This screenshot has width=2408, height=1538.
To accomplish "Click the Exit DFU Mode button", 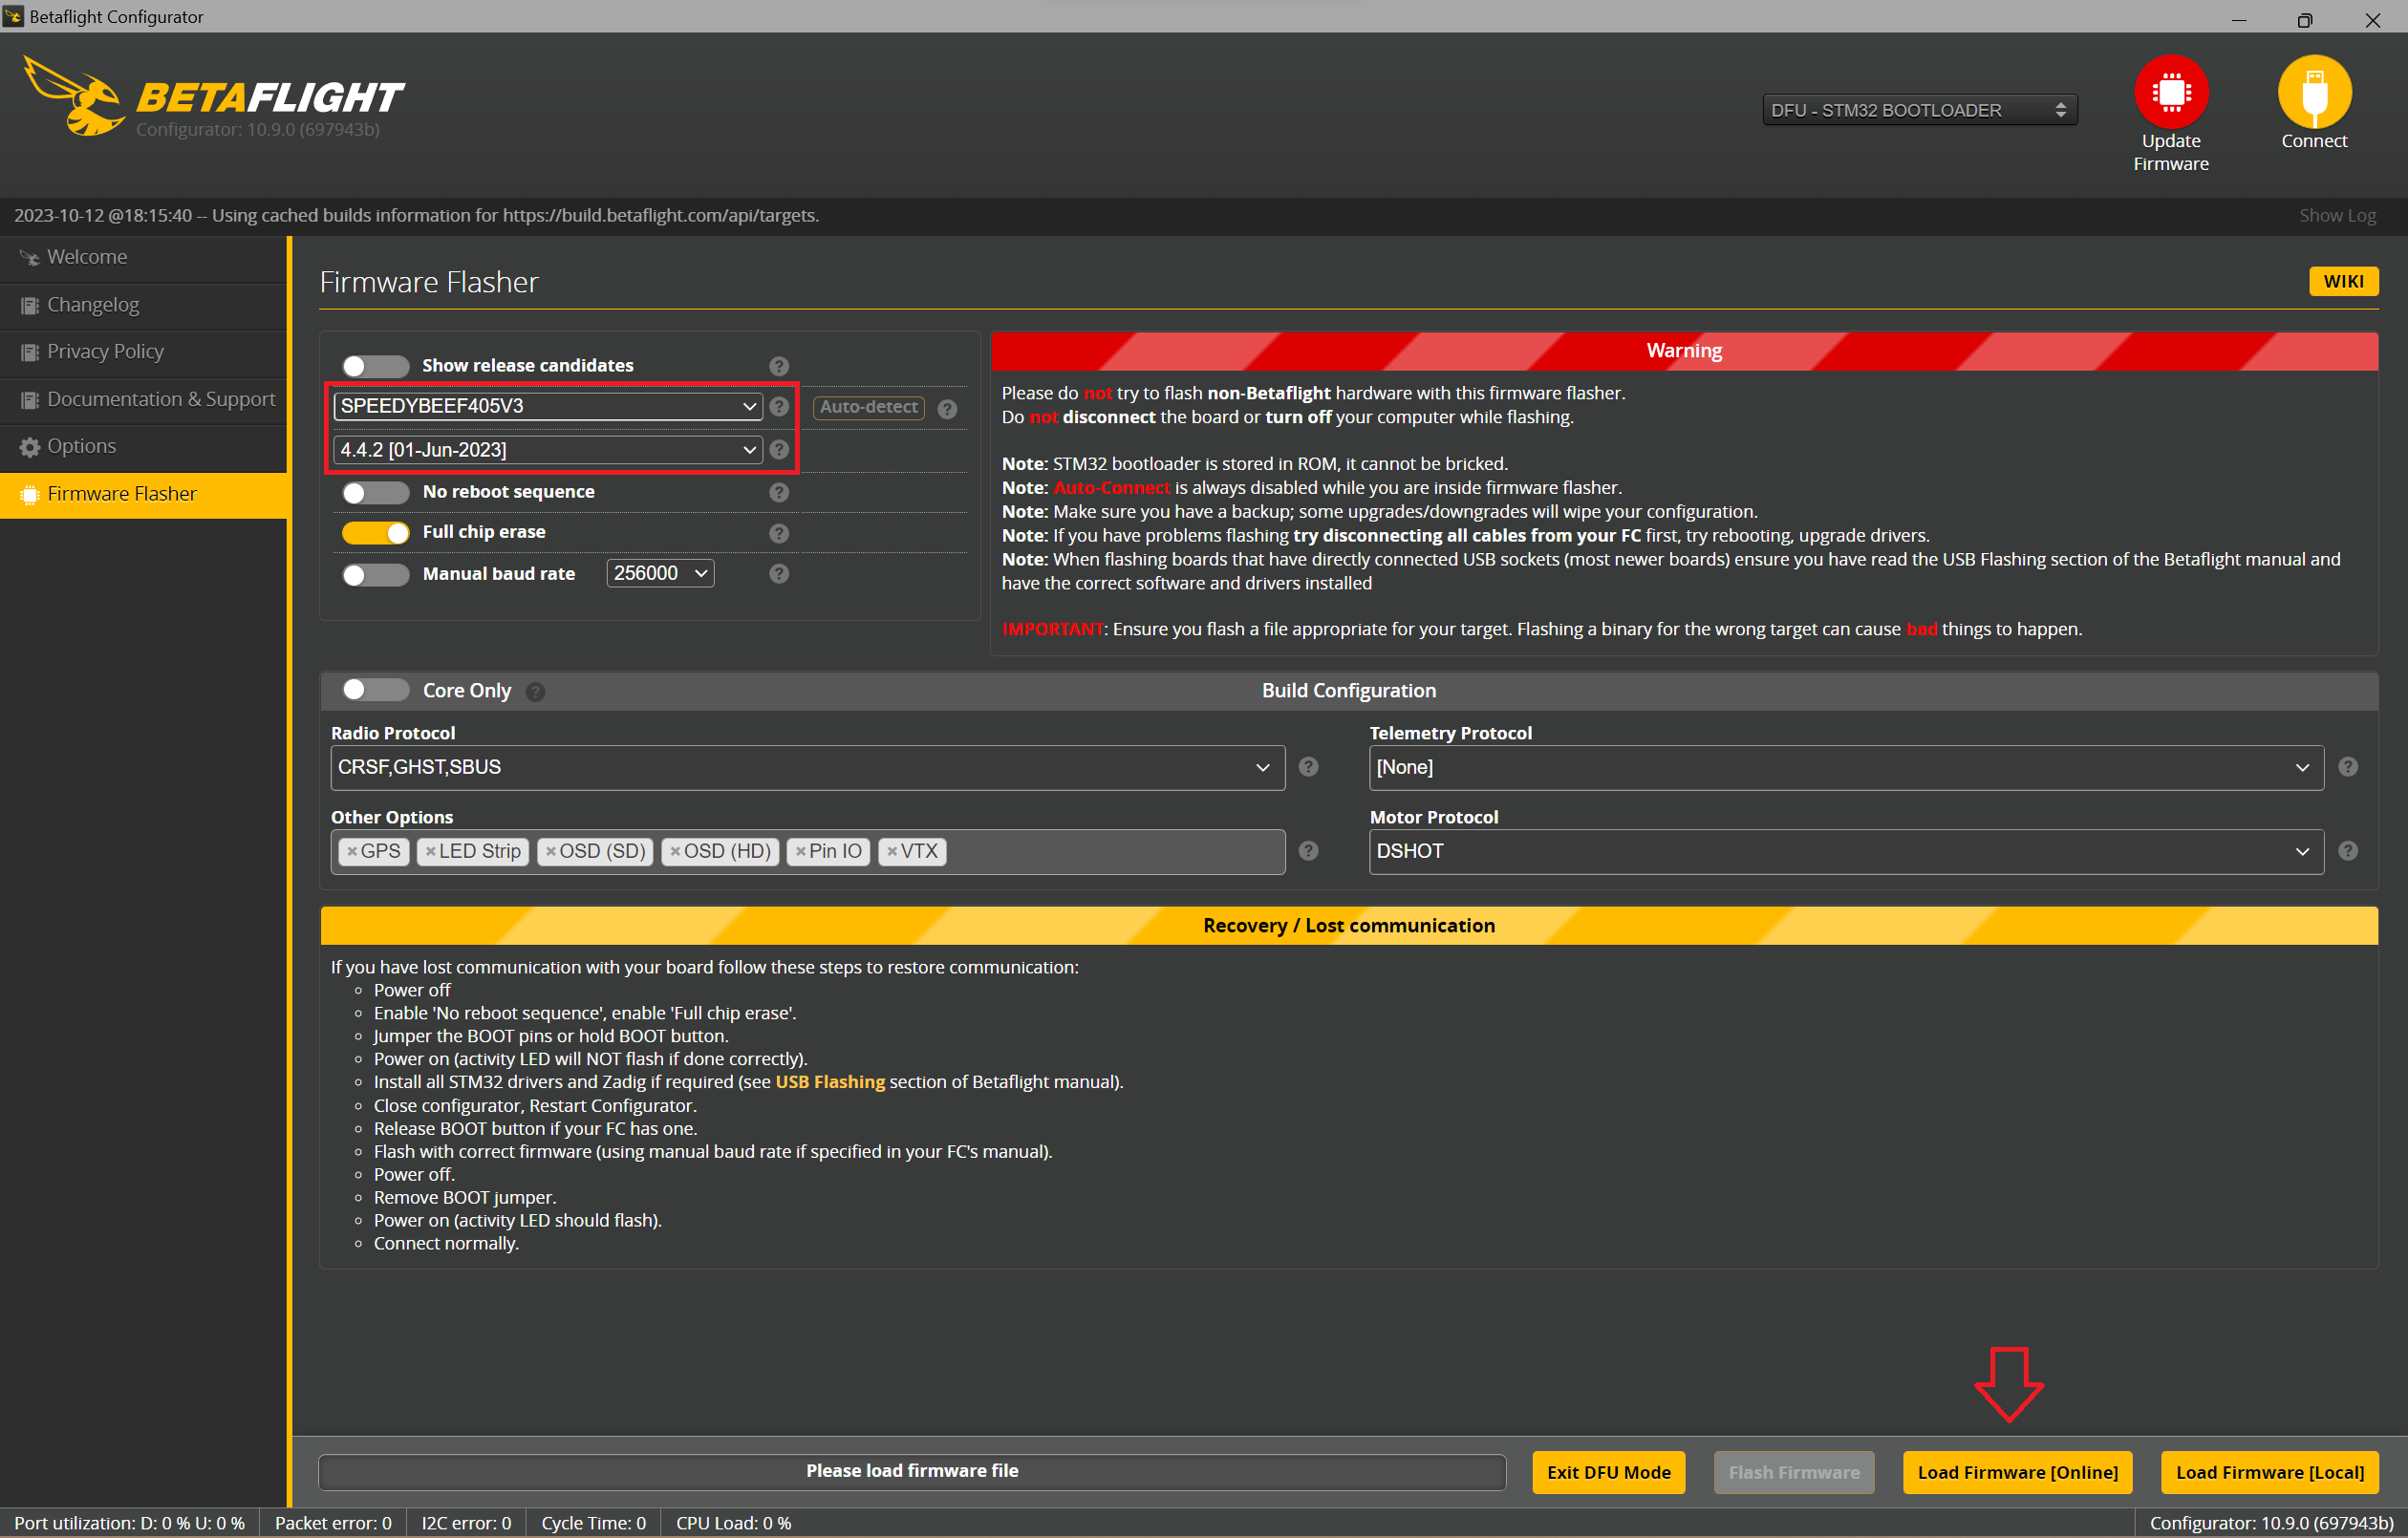I will [1608, 1472].
